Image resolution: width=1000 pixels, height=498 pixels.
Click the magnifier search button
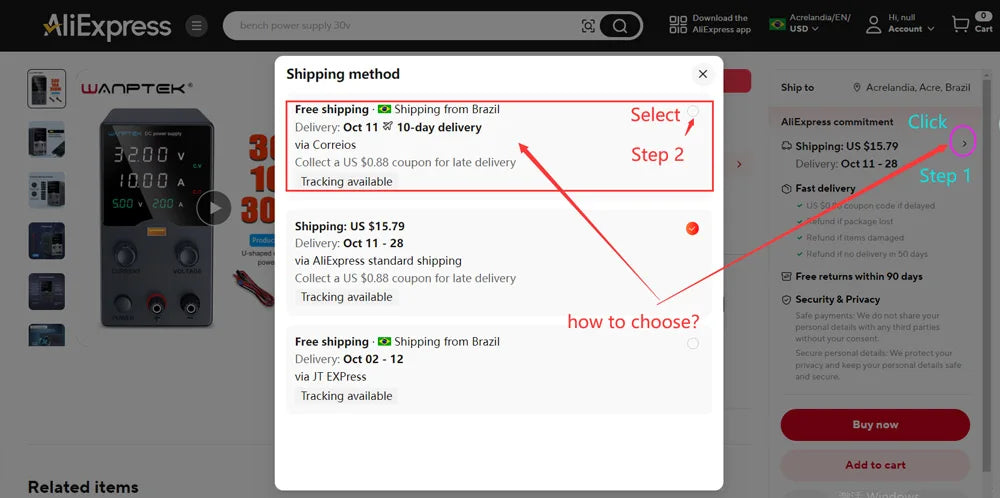620,26
